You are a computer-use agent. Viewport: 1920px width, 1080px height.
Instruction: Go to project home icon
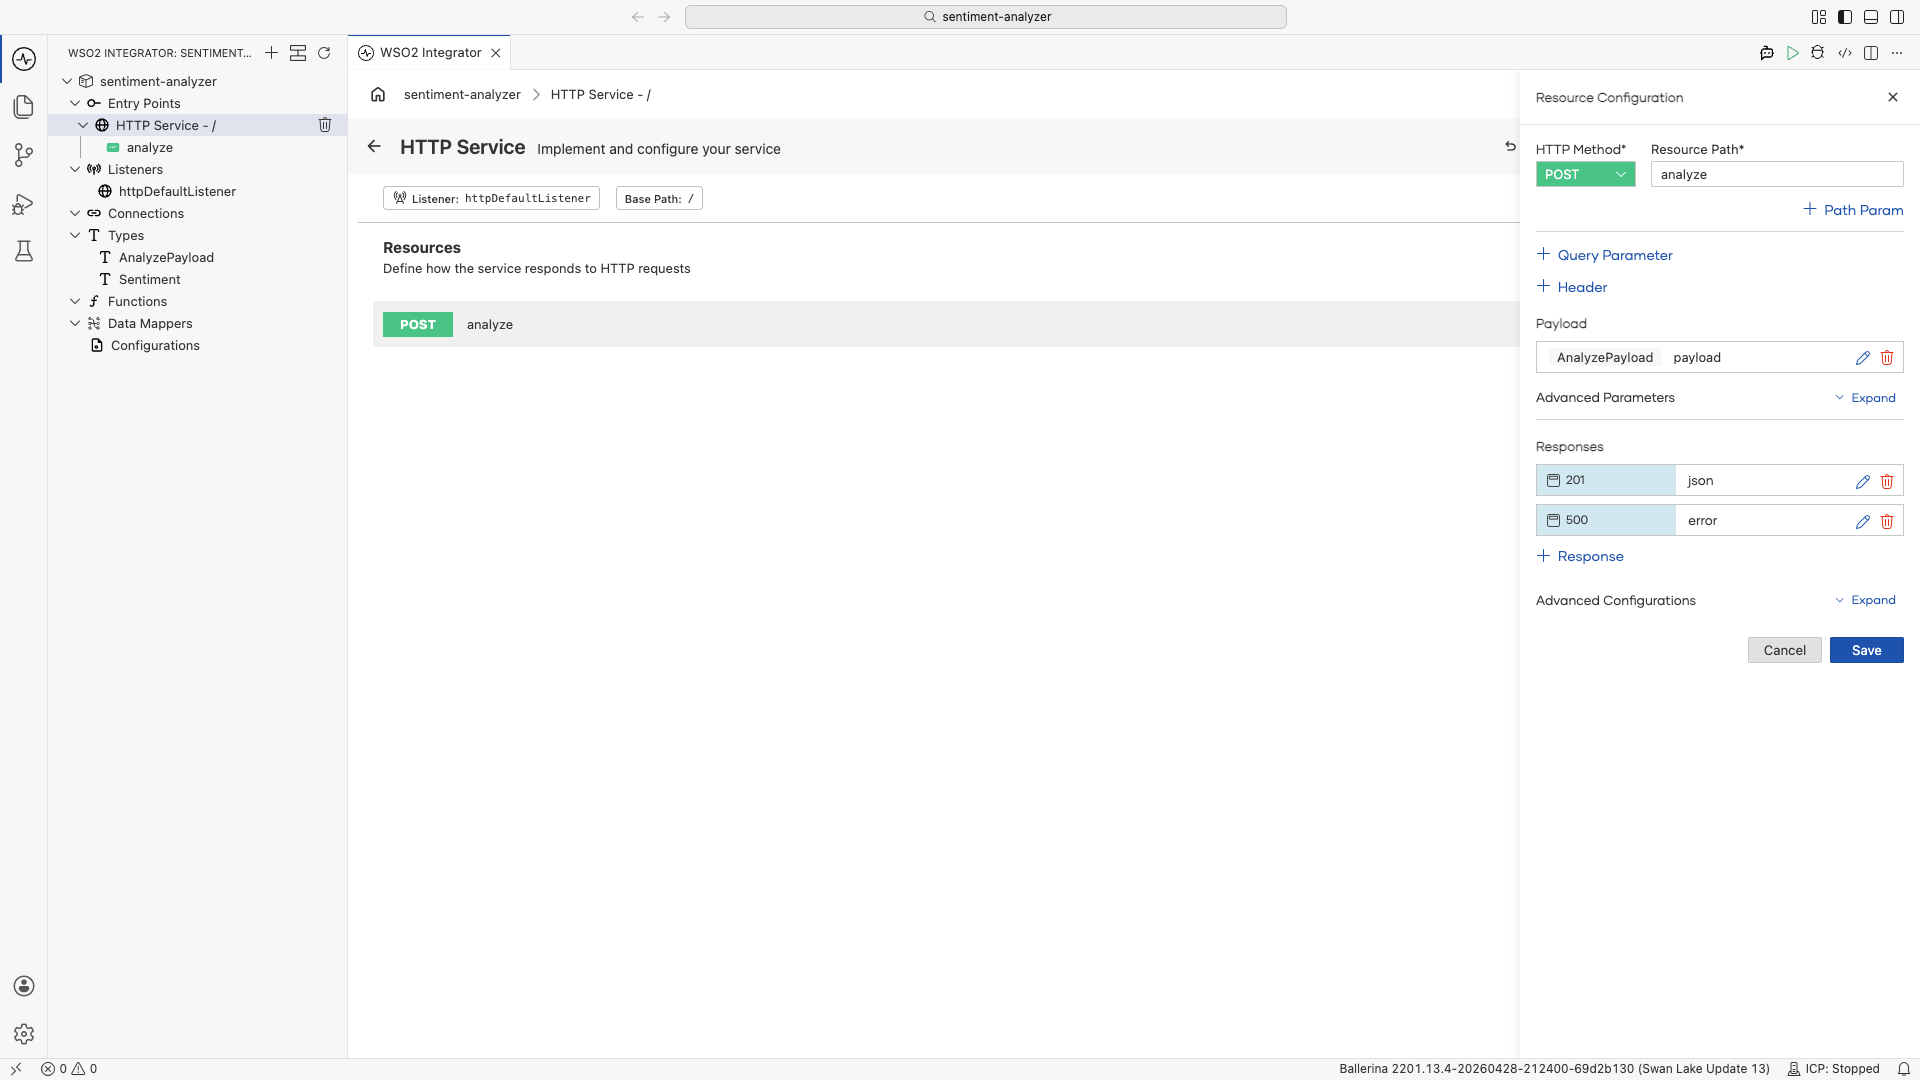coord(378,94)
